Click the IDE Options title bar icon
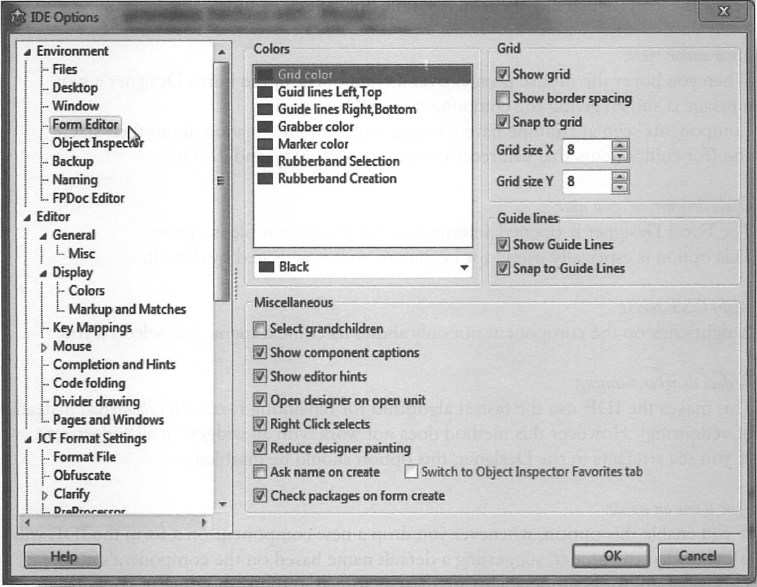This screenshot has height=587, width=757. coord(16,17)
